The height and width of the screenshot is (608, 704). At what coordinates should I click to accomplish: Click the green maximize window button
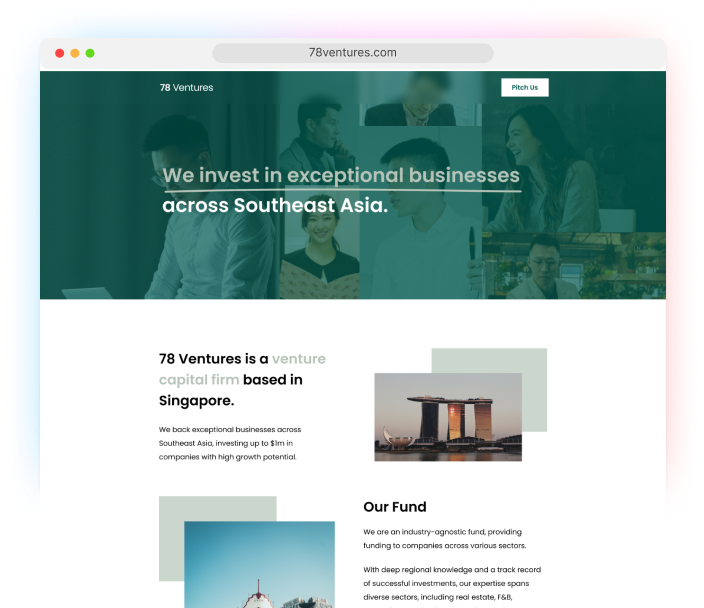(90, 53)
